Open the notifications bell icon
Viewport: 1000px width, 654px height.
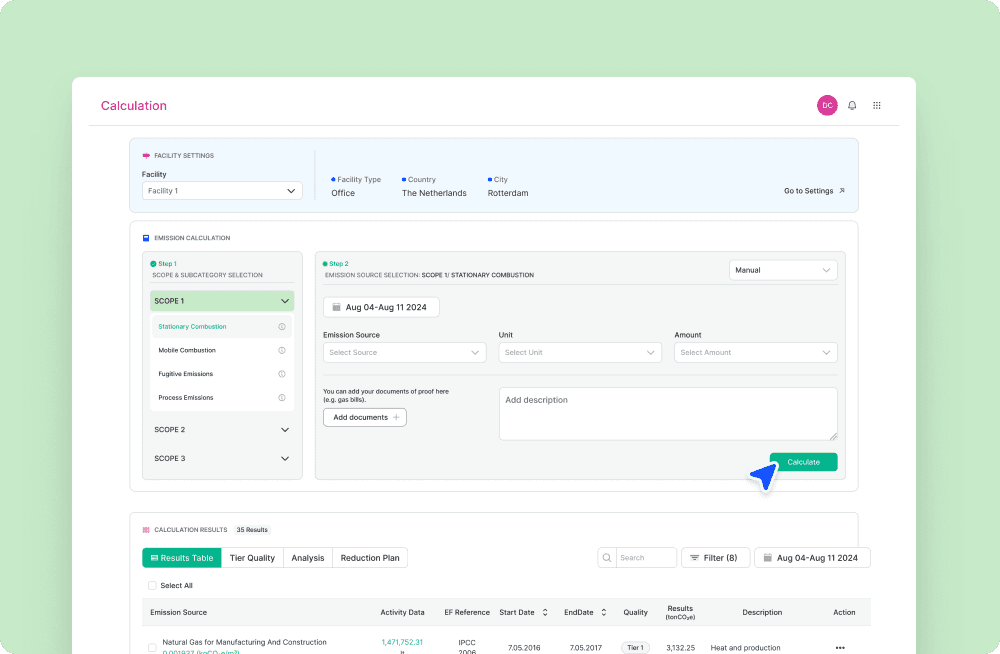click(x=851, y=105)
